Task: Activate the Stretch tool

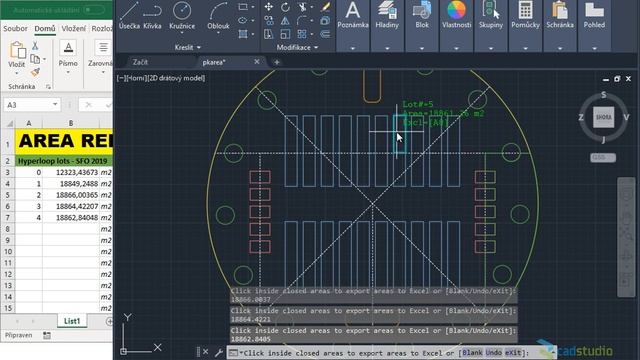Action: point(269,34)
